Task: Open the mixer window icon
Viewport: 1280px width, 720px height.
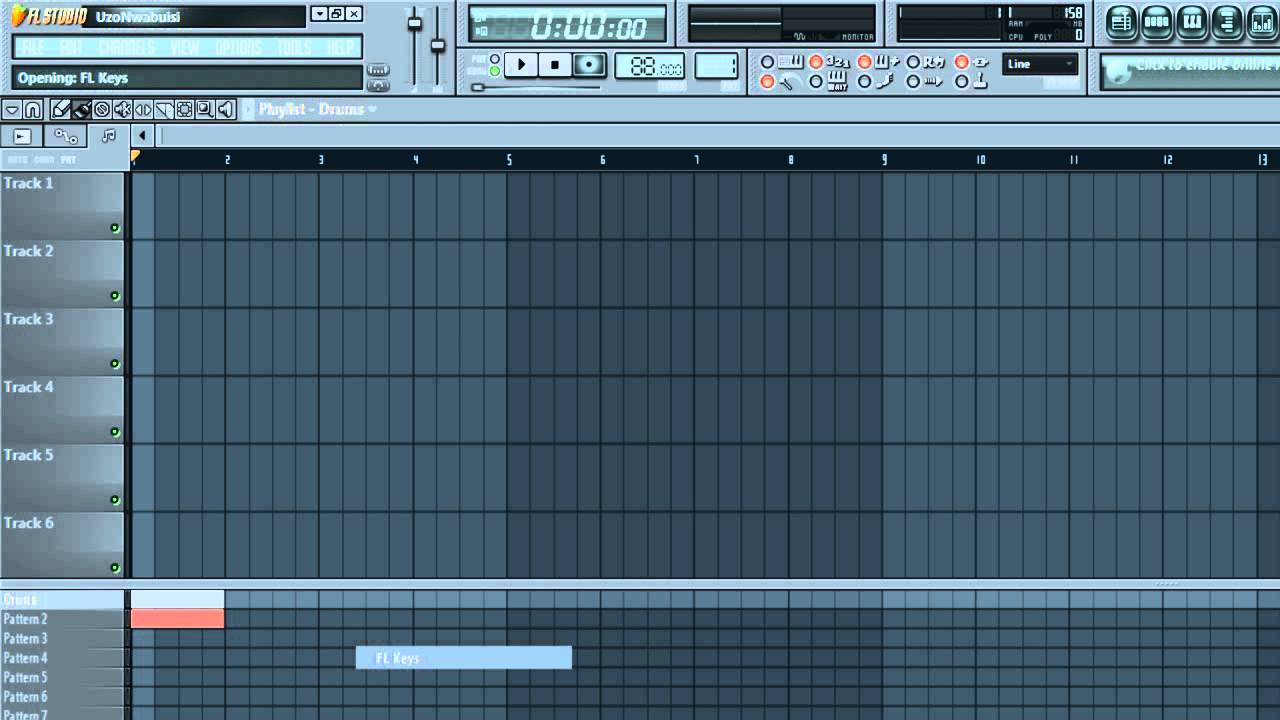Action: 1261,21
